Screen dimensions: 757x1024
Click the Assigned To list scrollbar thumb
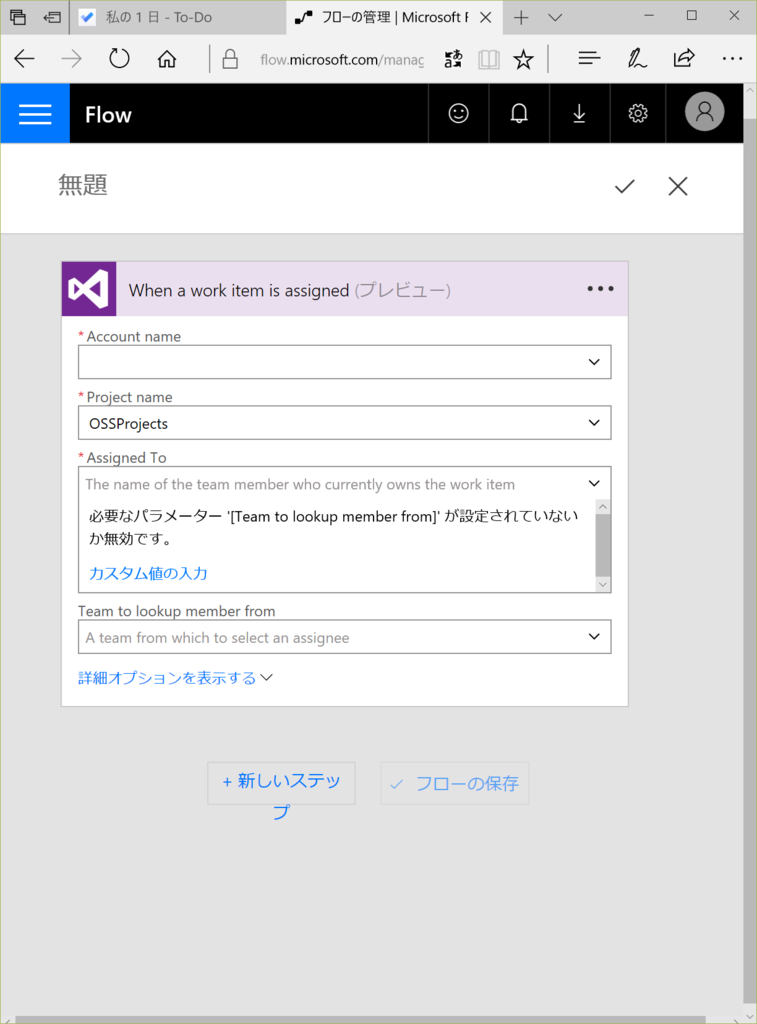coord(603,545)
